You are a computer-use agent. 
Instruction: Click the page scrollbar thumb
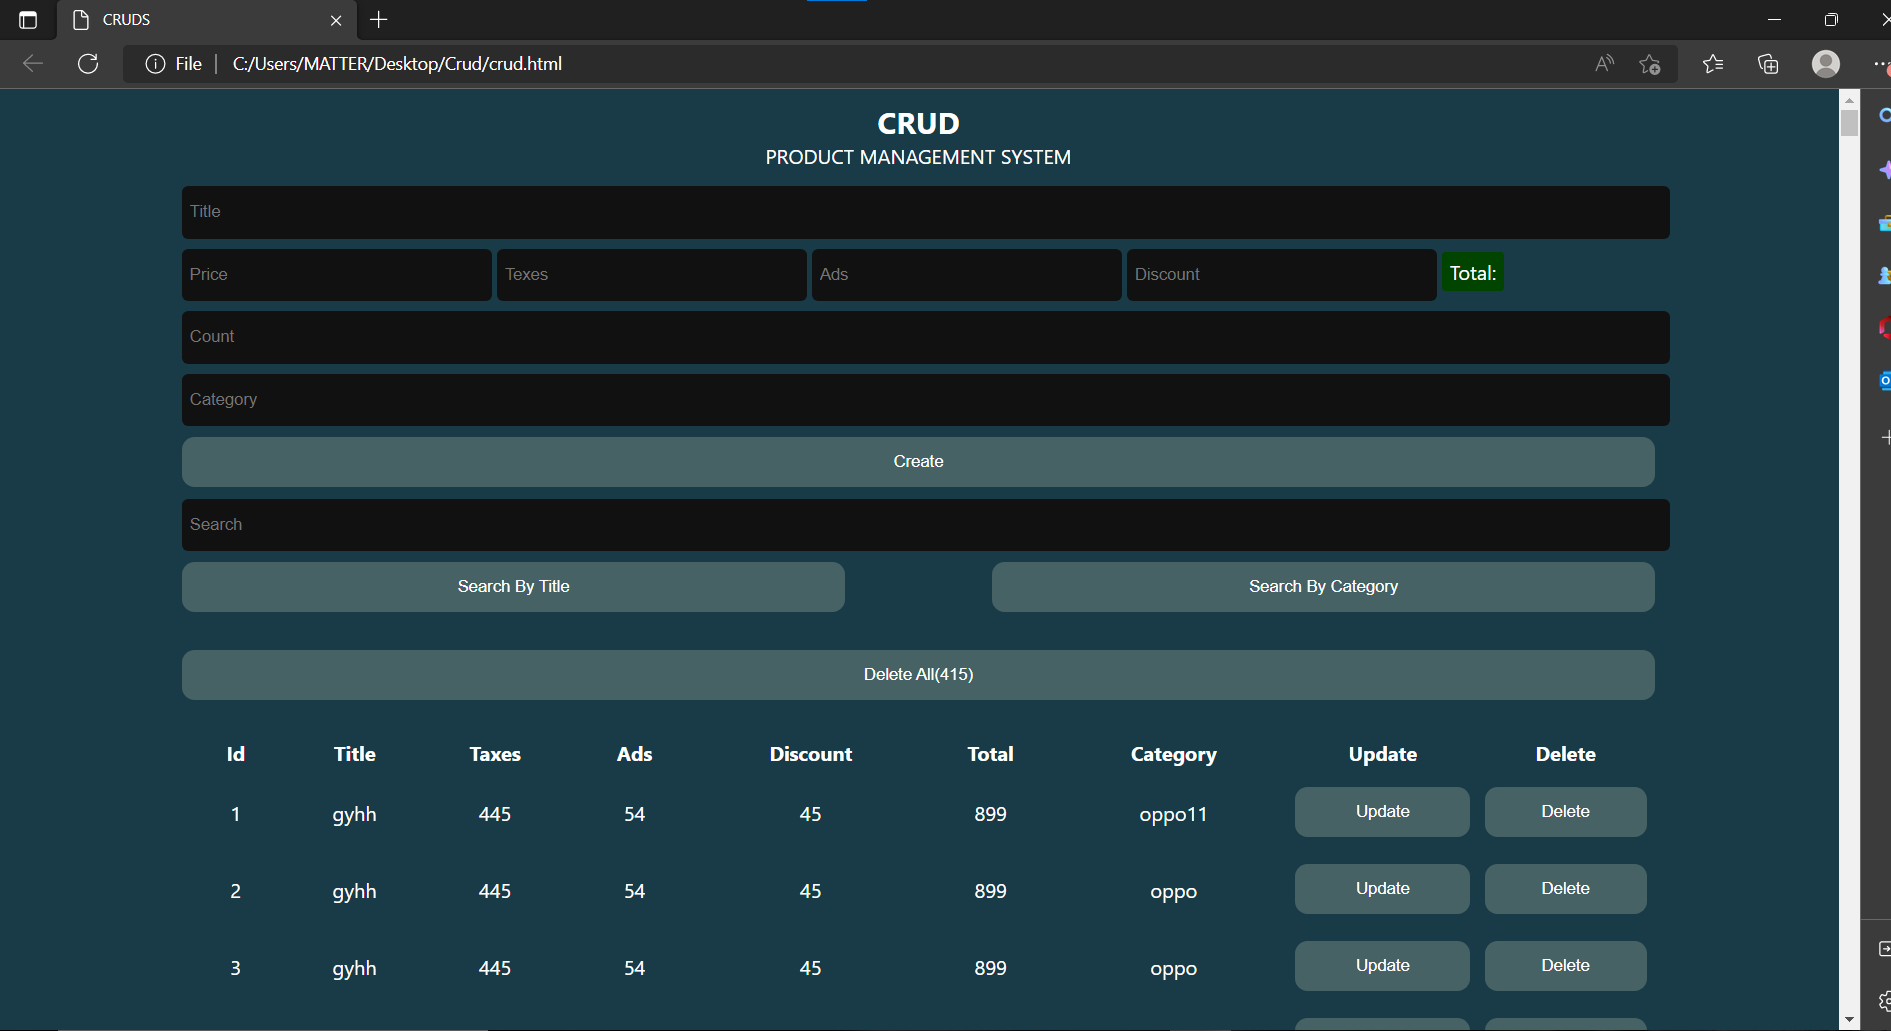[1847, 121]
